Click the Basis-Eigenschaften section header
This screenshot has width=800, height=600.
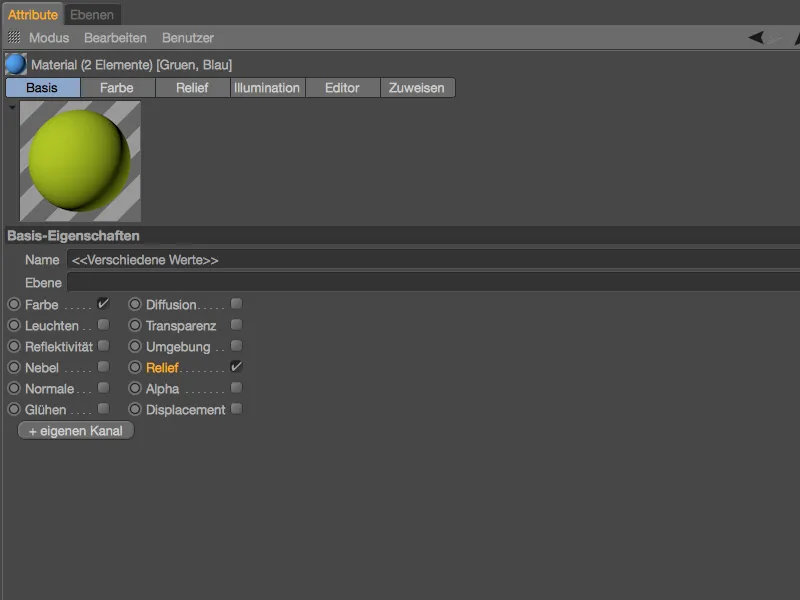(x=403, y=236)
